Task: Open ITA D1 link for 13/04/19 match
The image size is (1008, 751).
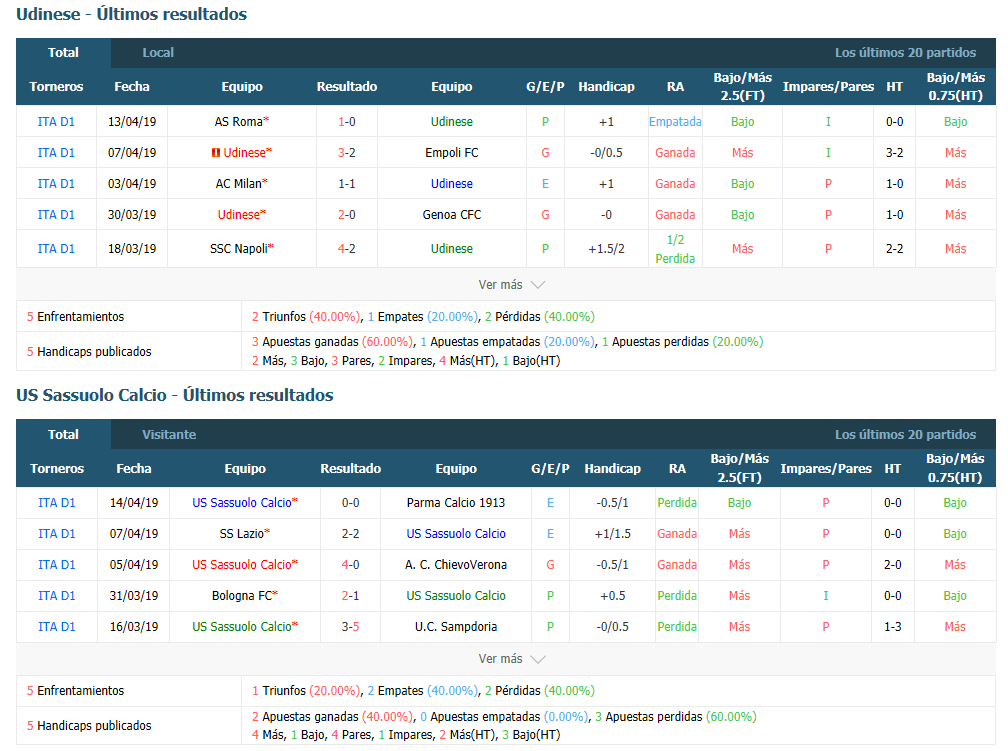Action: (56, 122)
